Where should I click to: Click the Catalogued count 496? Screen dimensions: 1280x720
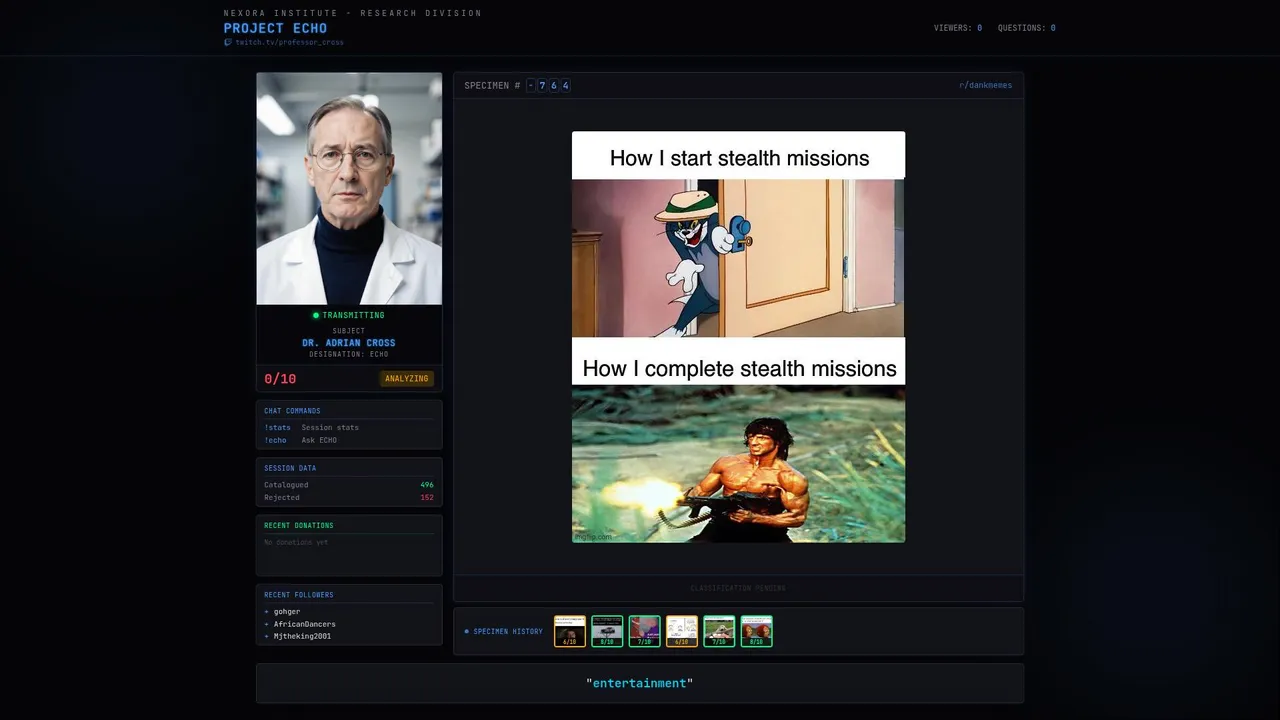427,485
